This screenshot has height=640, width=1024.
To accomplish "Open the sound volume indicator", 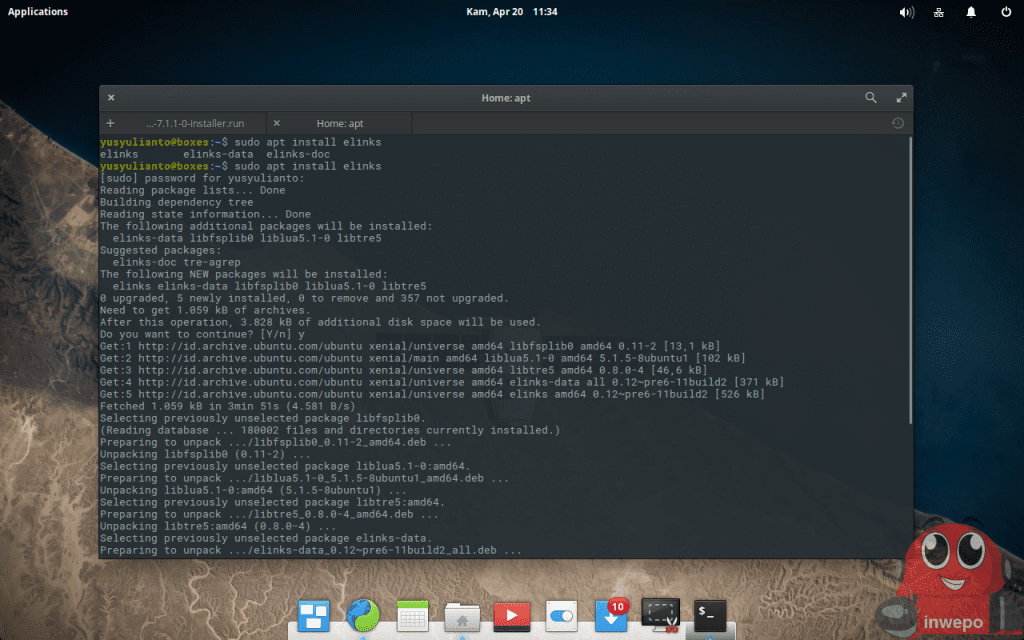I will [x=907, y=12].
